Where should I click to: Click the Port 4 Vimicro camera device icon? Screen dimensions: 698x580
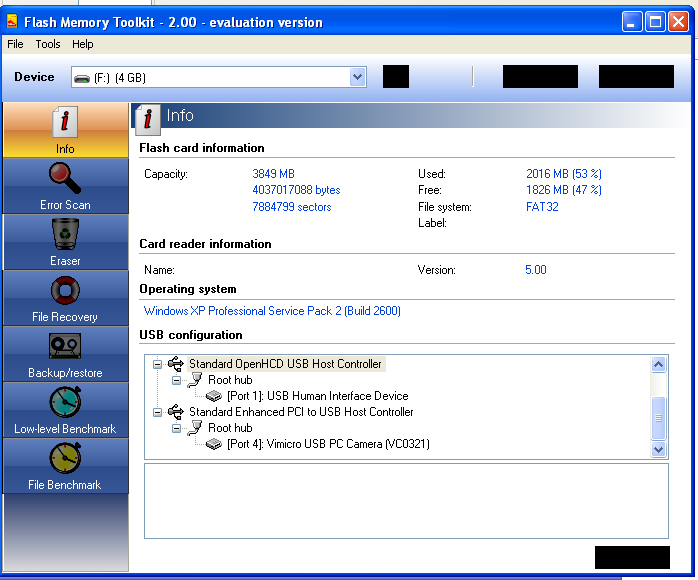click(x=214, y=444)
